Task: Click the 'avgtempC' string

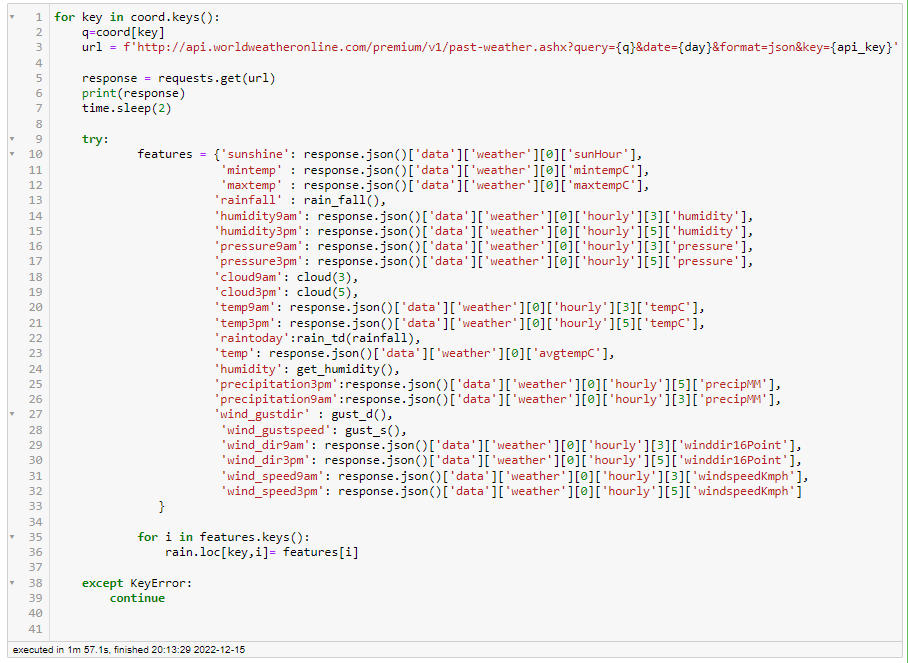Action: click(566, 353)
